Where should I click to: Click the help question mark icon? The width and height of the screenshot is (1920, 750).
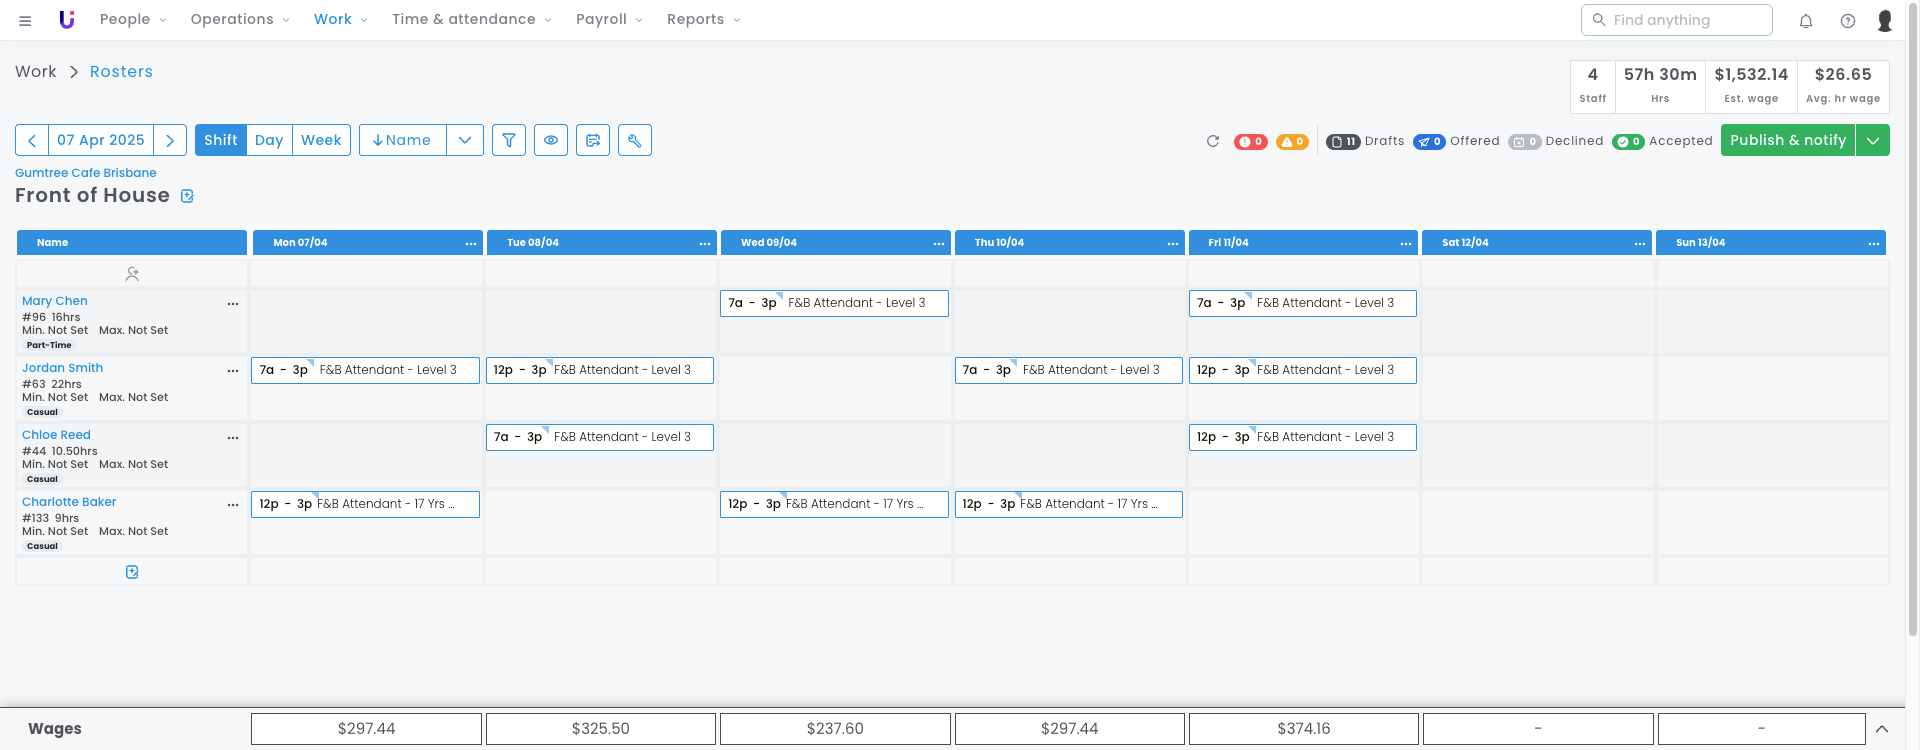1848,20
